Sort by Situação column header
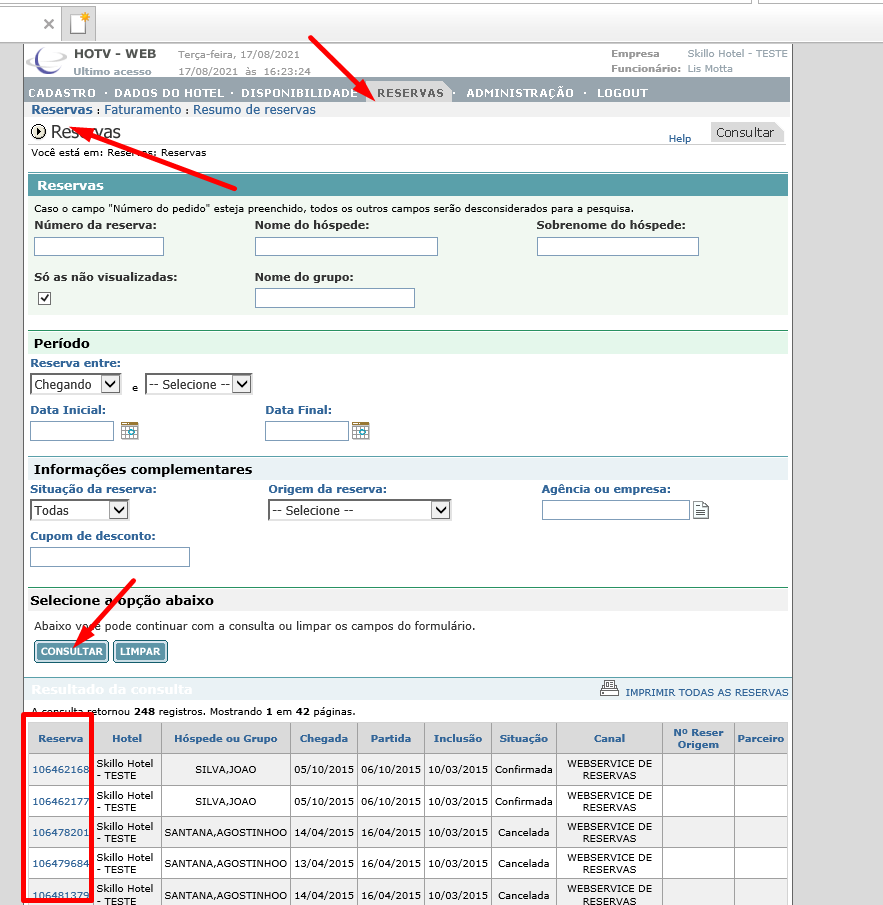This screenshot has width=883, height=905. coord(523,738)
